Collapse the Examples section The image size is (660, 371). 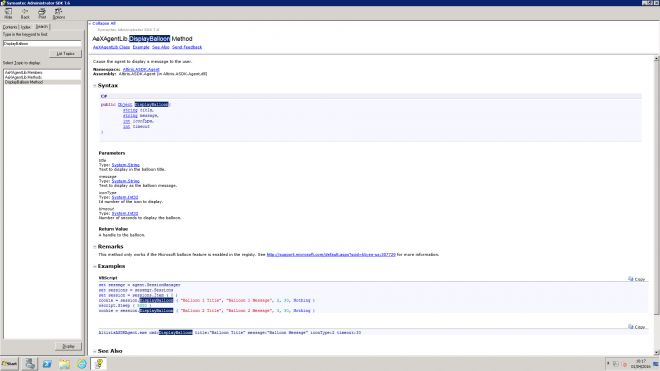pos(95,267)
